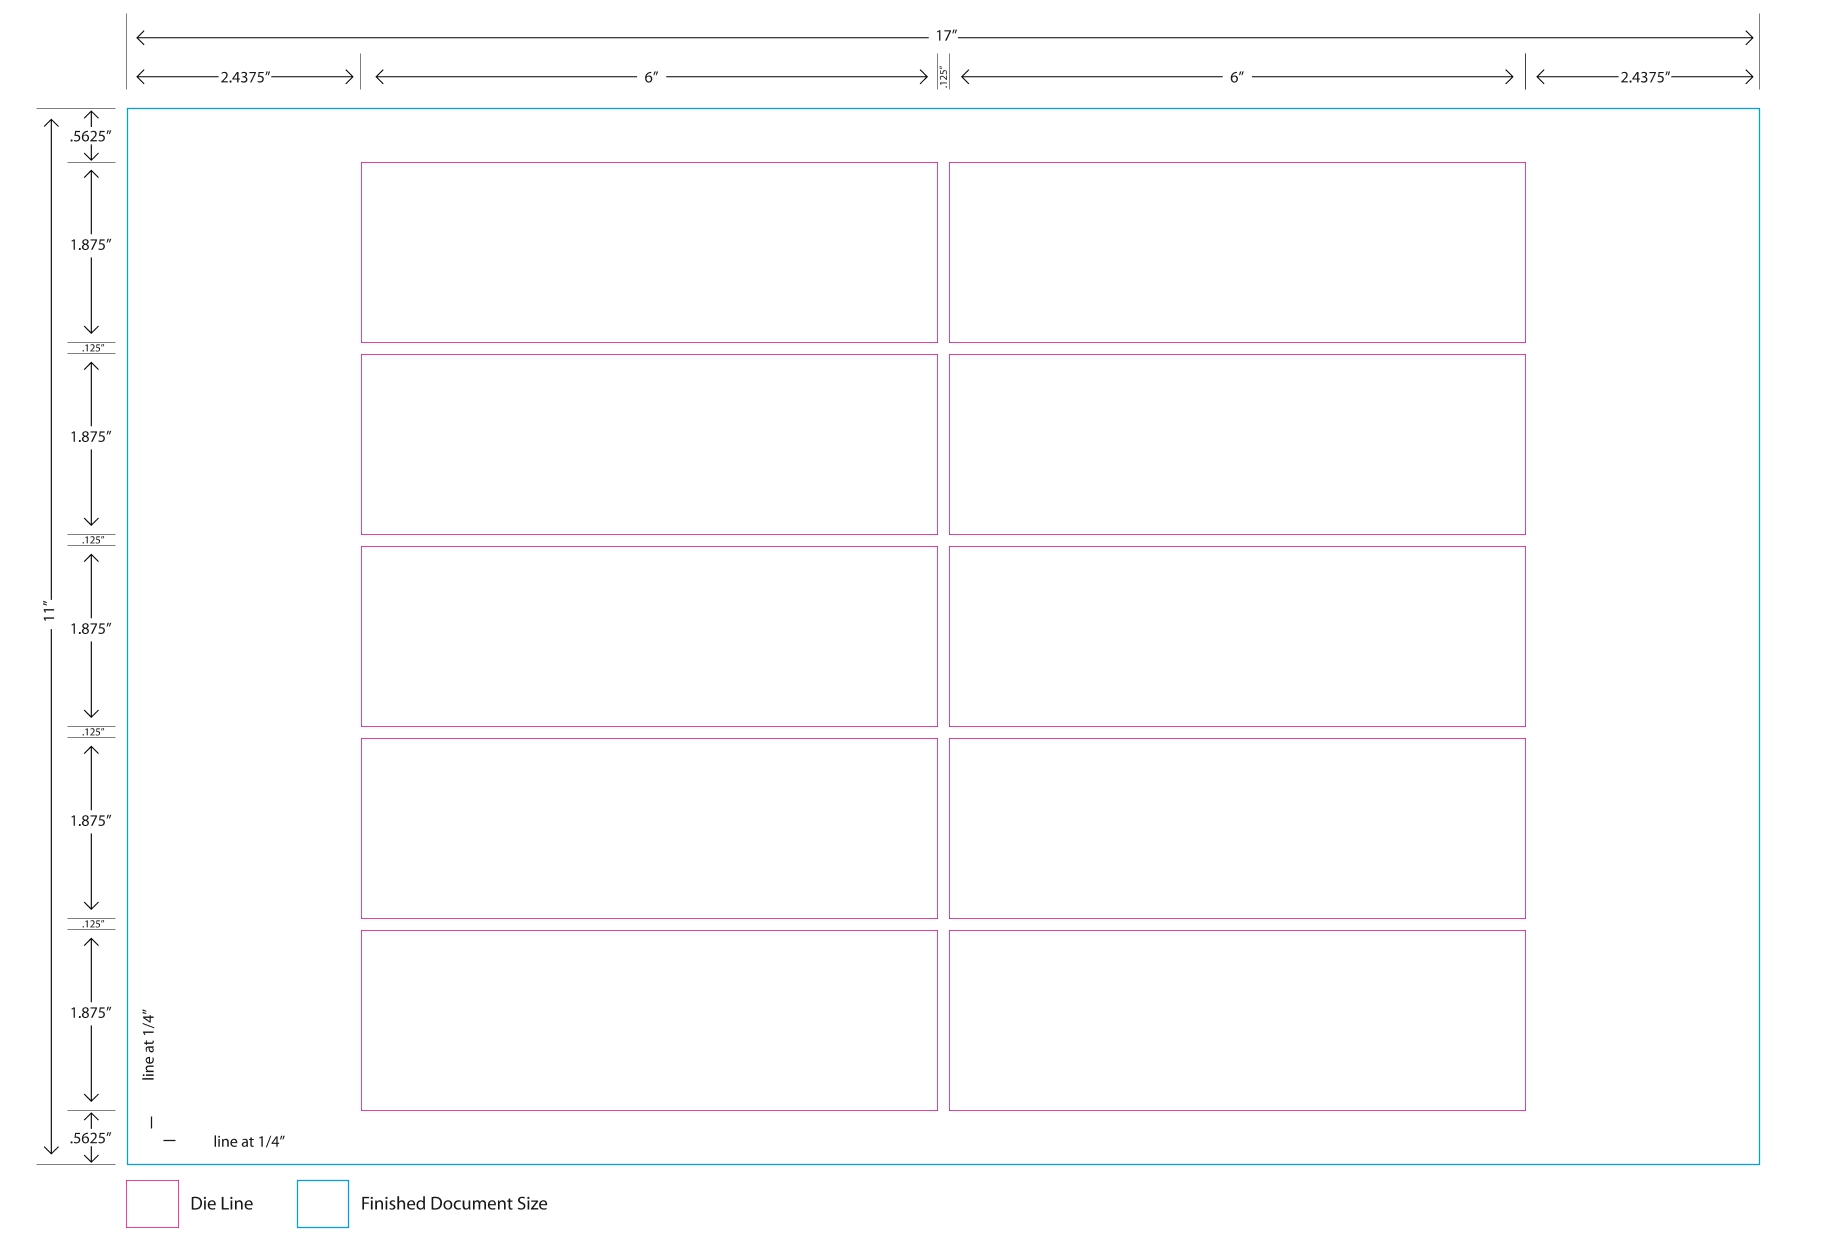Click inside the top-right die line rectangle
1824x1248 pixels.
click(x=1237, y=252)
